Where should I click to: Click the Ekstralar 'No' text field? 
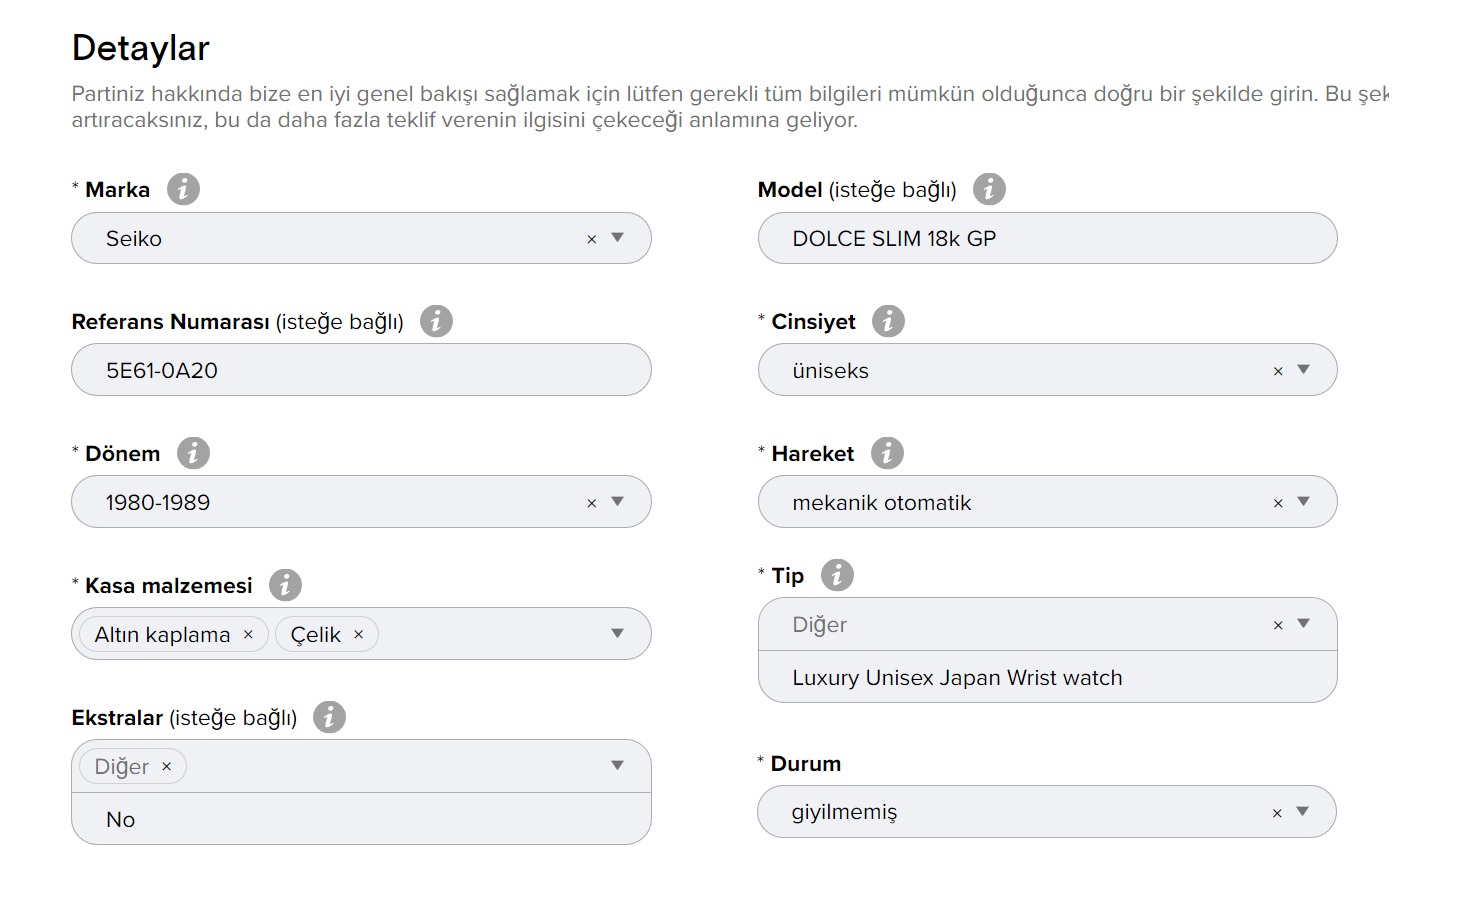(x=361, y=819)
